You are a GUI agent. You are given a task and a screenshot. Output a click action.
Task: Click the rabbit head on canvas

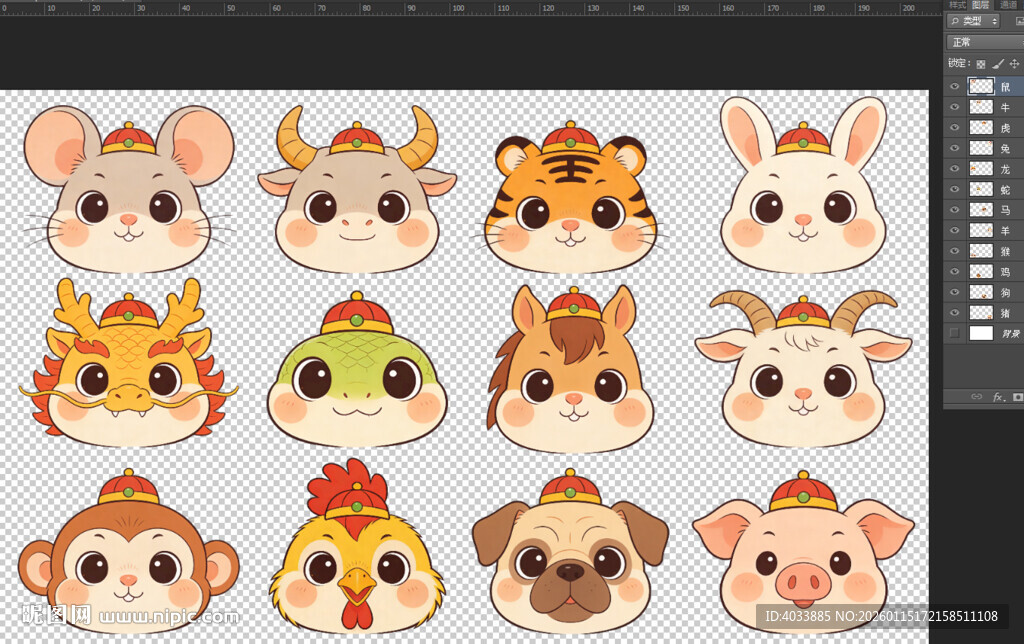coord(803,186)
